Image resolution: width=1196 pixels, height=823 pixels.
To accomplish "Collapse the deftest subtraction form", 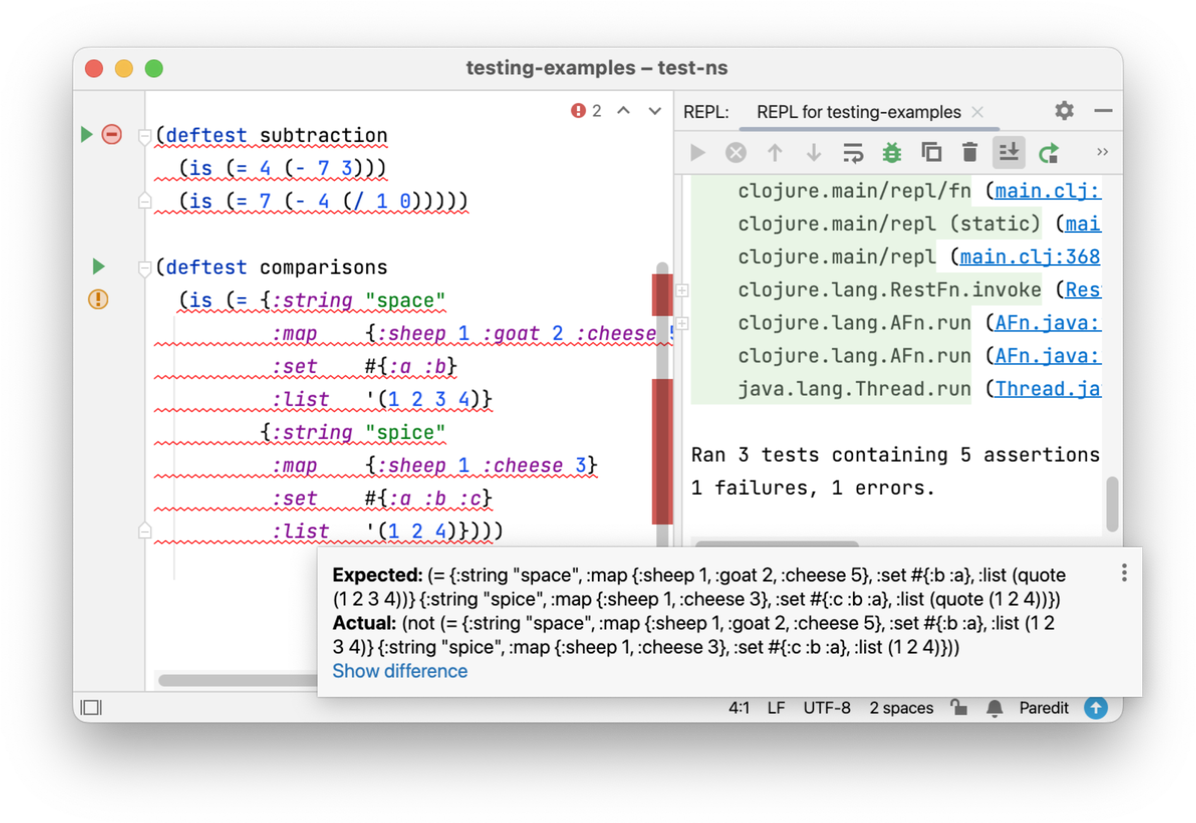I will click(x=144, y=136).
